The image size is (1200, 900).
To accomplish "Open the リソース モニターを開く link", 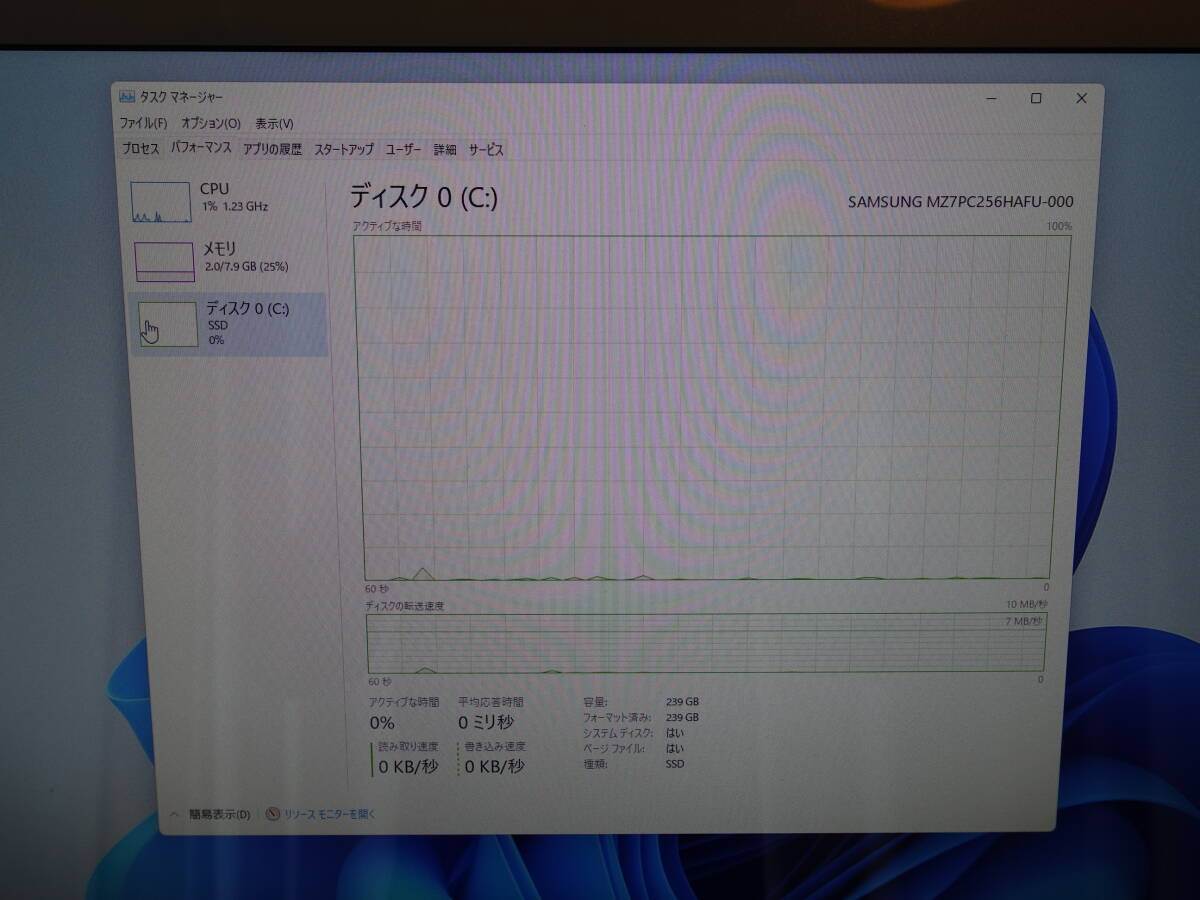I will click(330, 815).
